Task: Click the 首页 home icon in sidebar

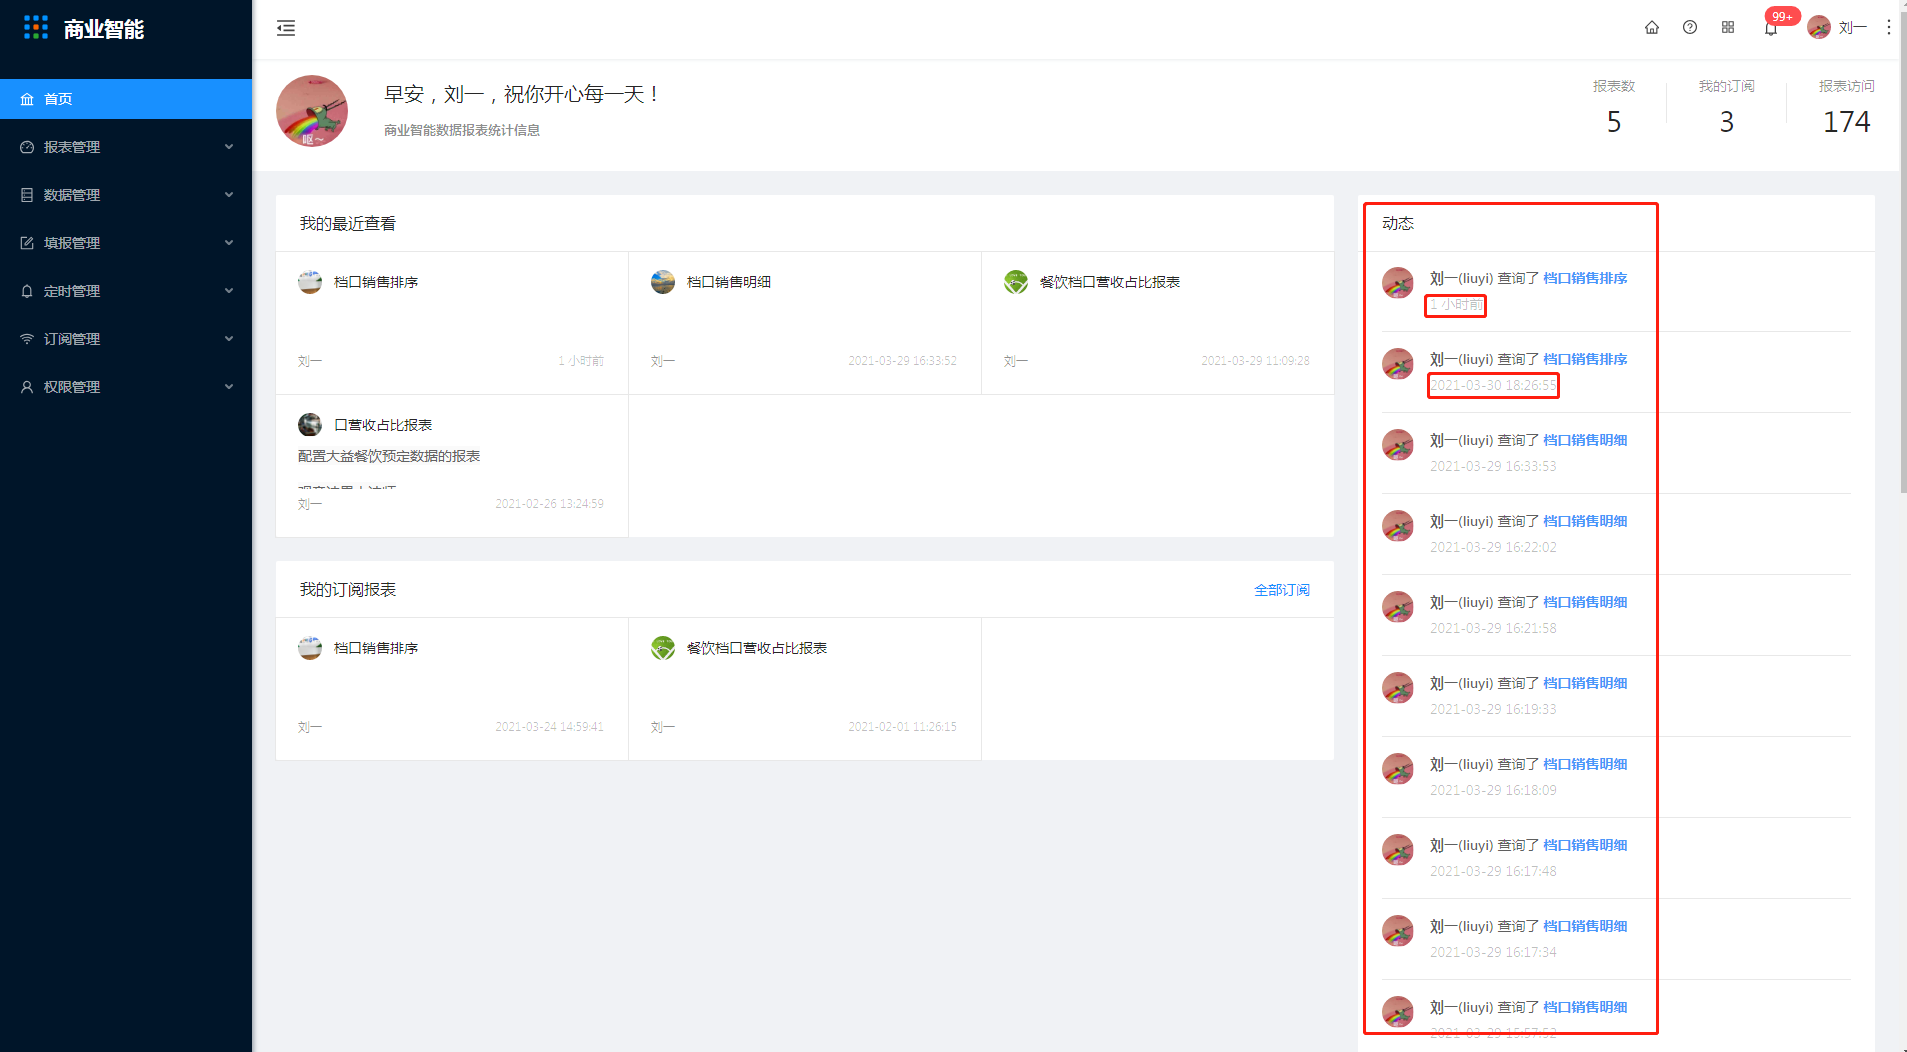Action: click(x=27, y=99)
